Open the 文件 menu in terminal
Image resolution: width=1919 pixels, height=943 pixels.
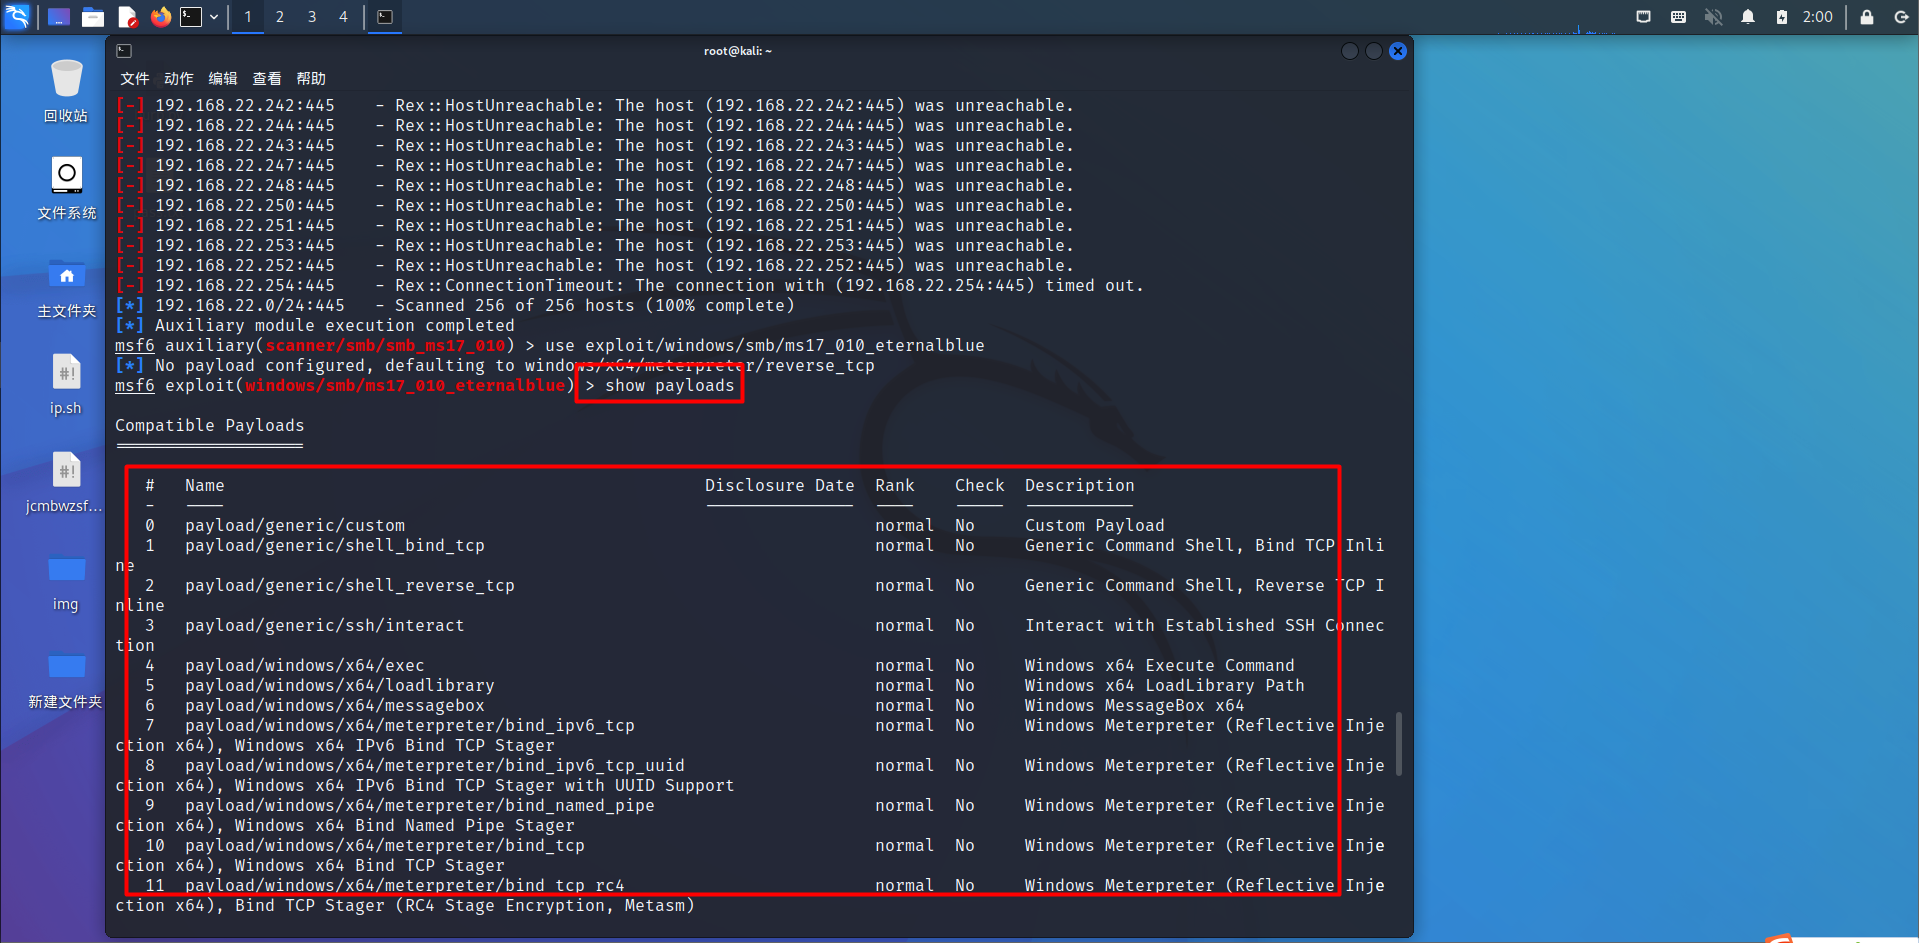[x=135, y=79]
